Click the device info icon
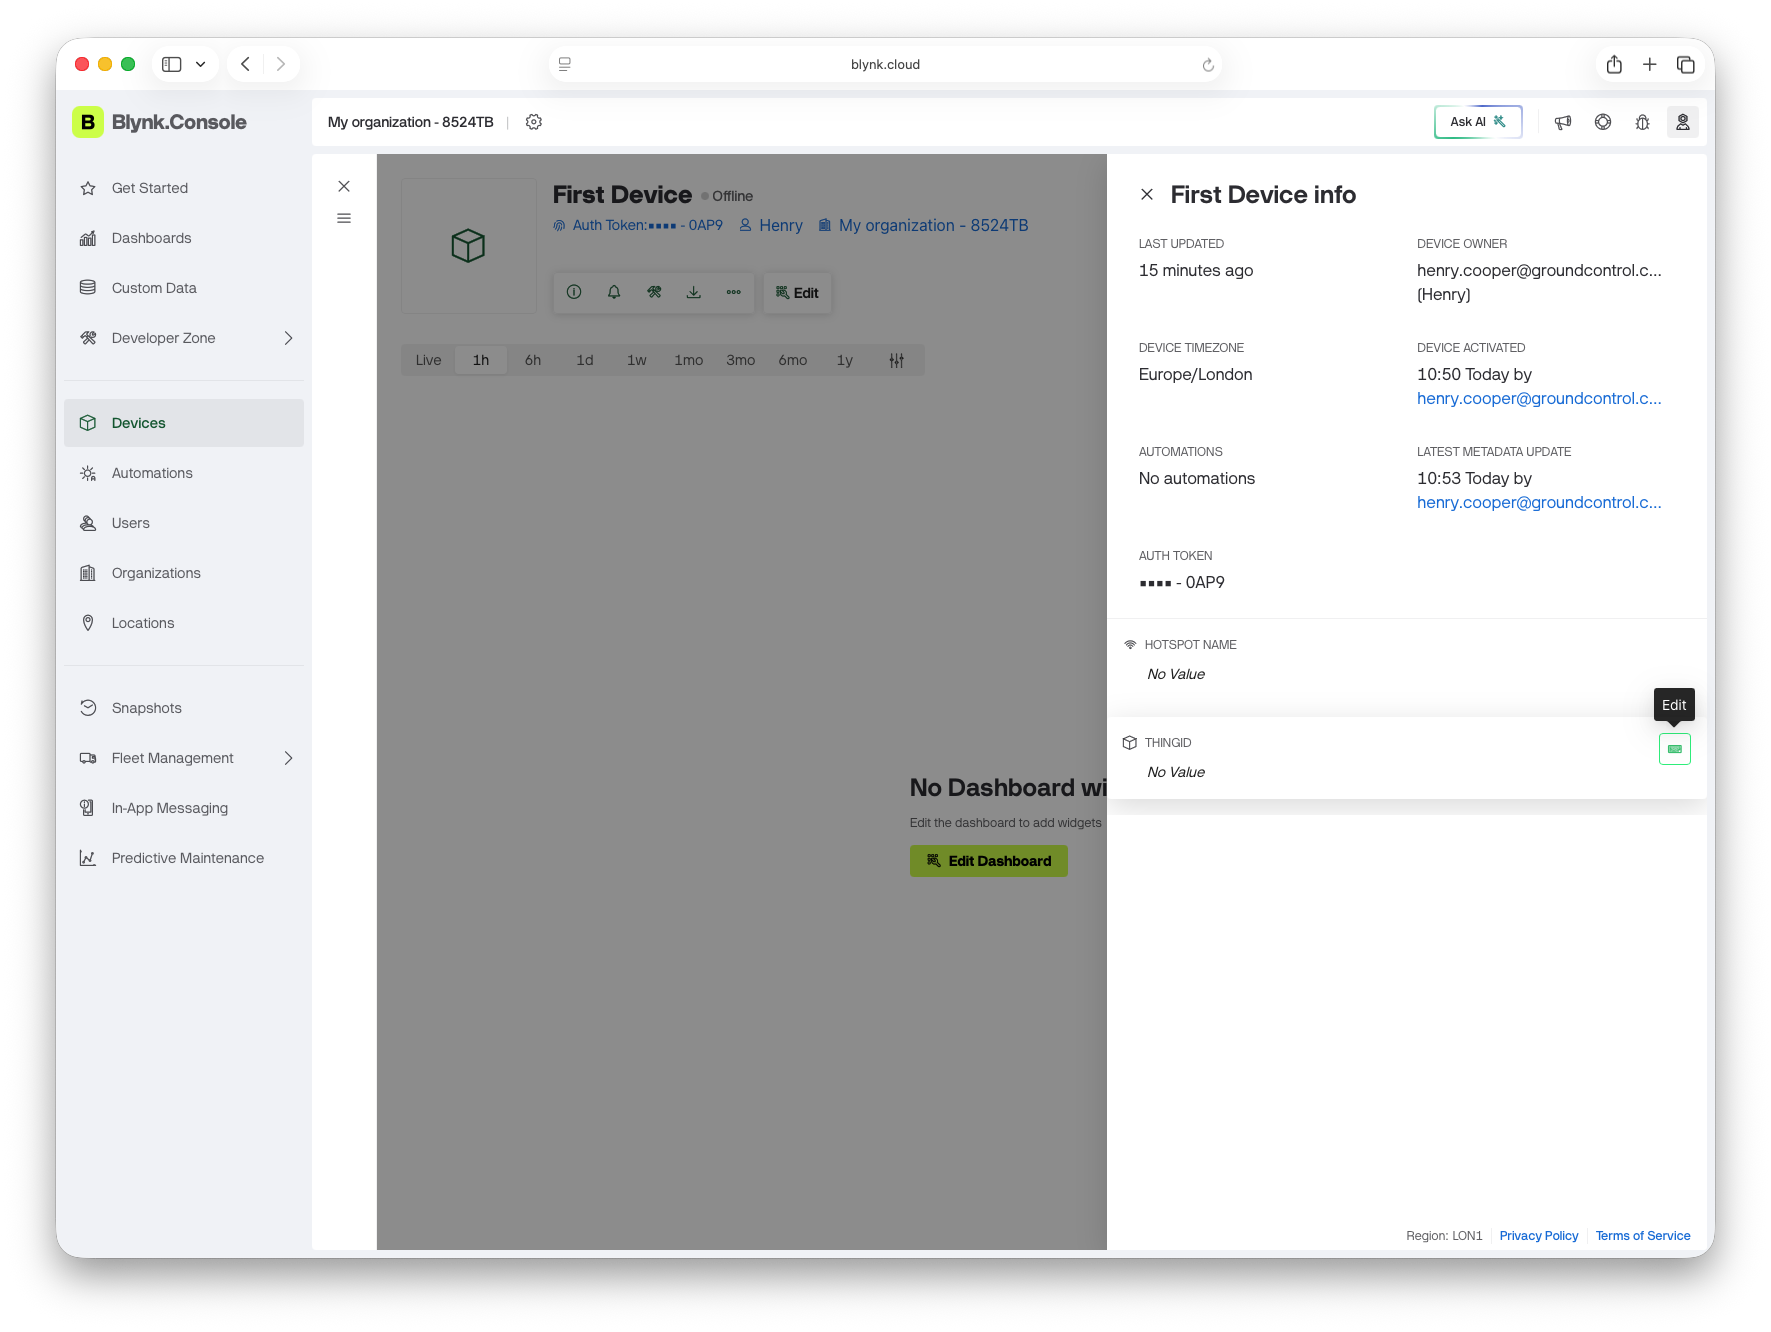Viewport: 1771px width, 1332px height. pos(574,292)
